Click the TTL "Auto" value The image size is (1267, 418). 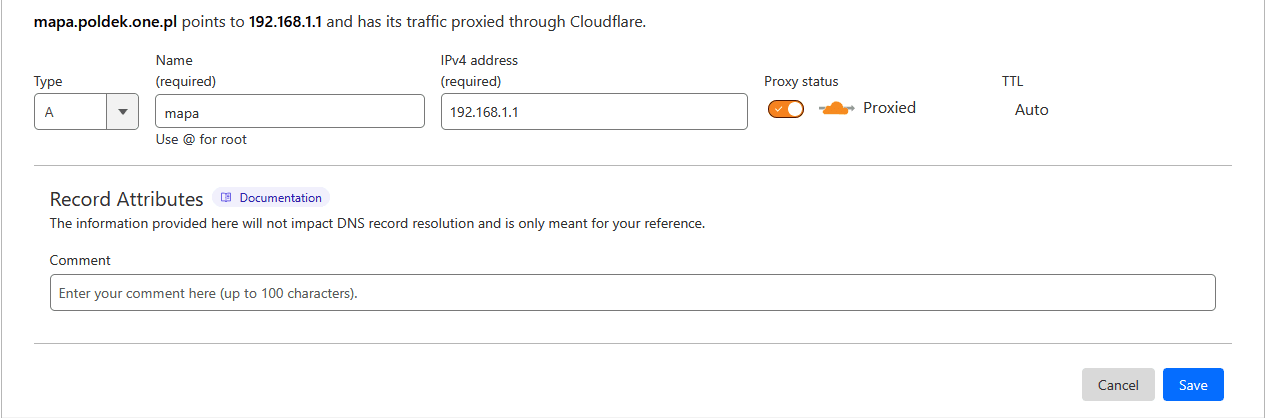tap(1031, 110)
